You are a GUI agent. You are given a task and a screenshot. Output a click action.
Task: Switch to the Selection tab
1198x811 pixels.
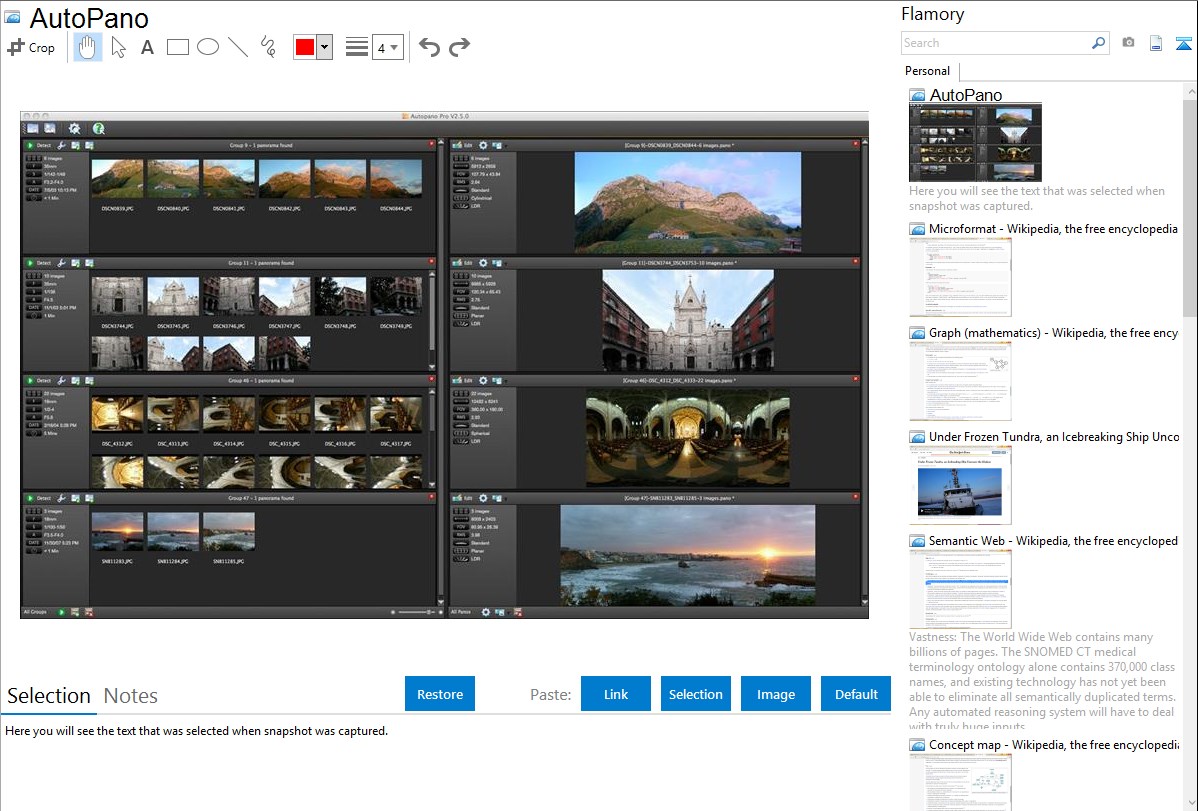coord(49,696)
